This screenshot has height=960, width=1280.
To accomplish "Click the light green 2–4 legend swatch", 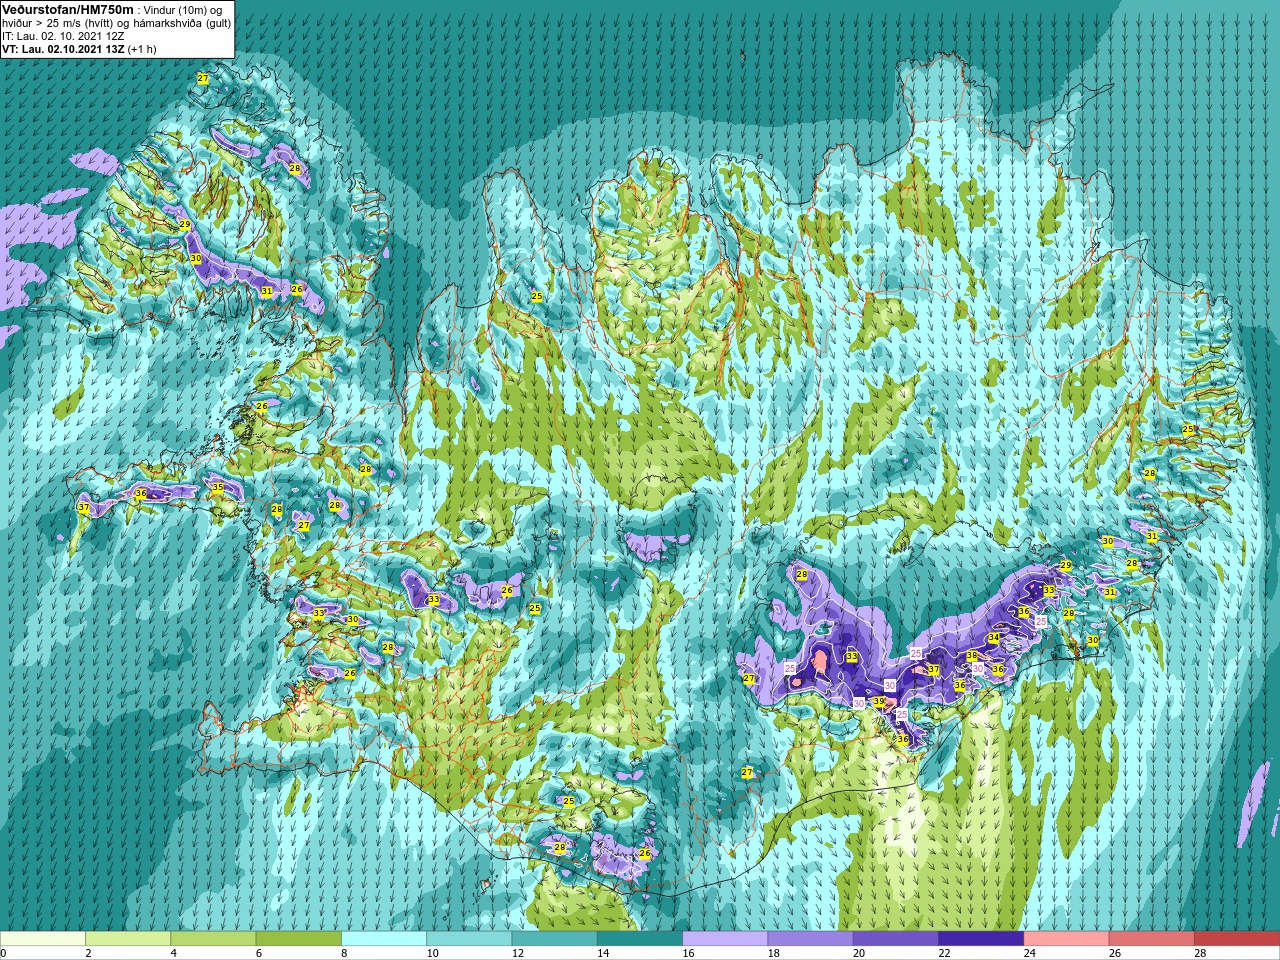I will 128,939.
